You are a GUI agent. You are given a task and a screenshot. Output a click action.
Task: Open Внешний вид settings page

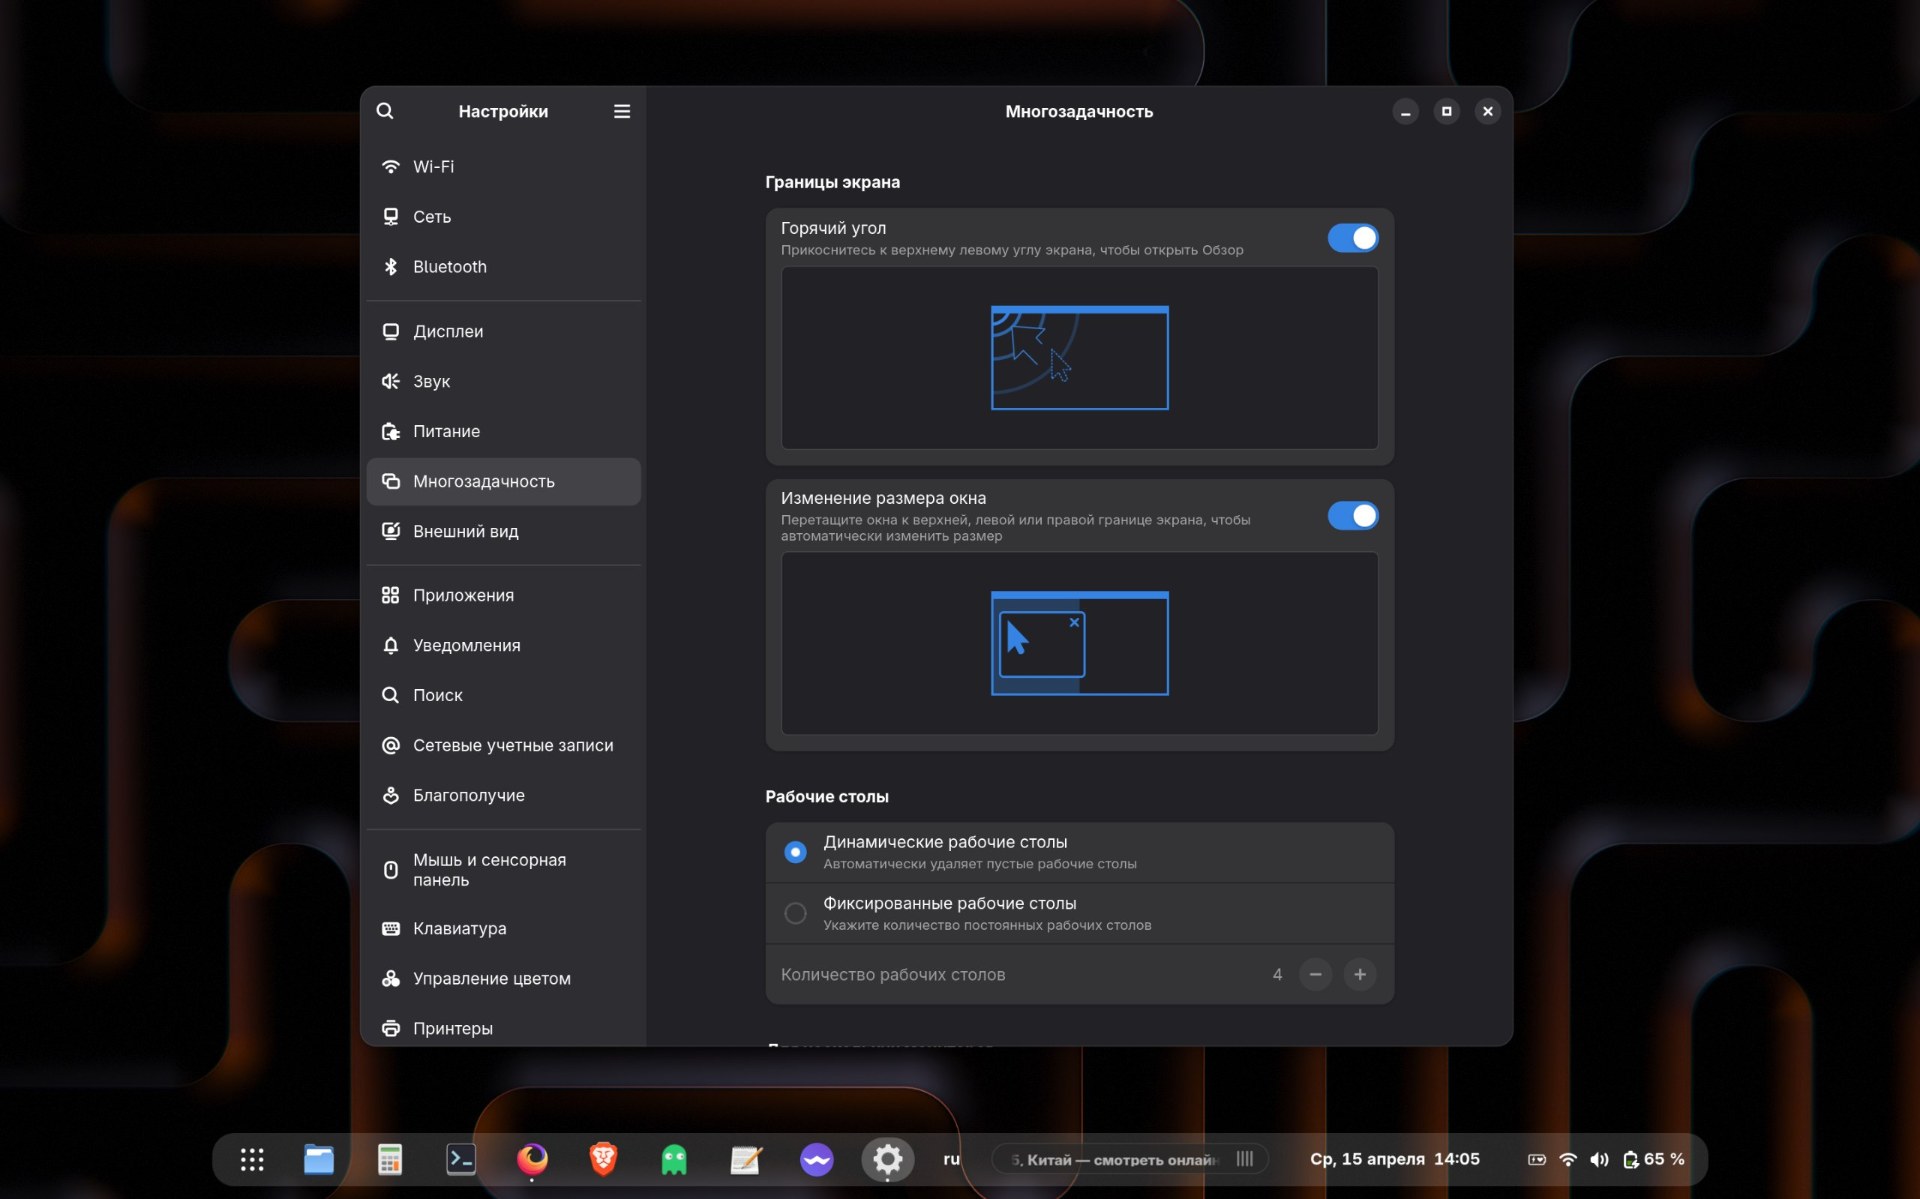[465, 531]
